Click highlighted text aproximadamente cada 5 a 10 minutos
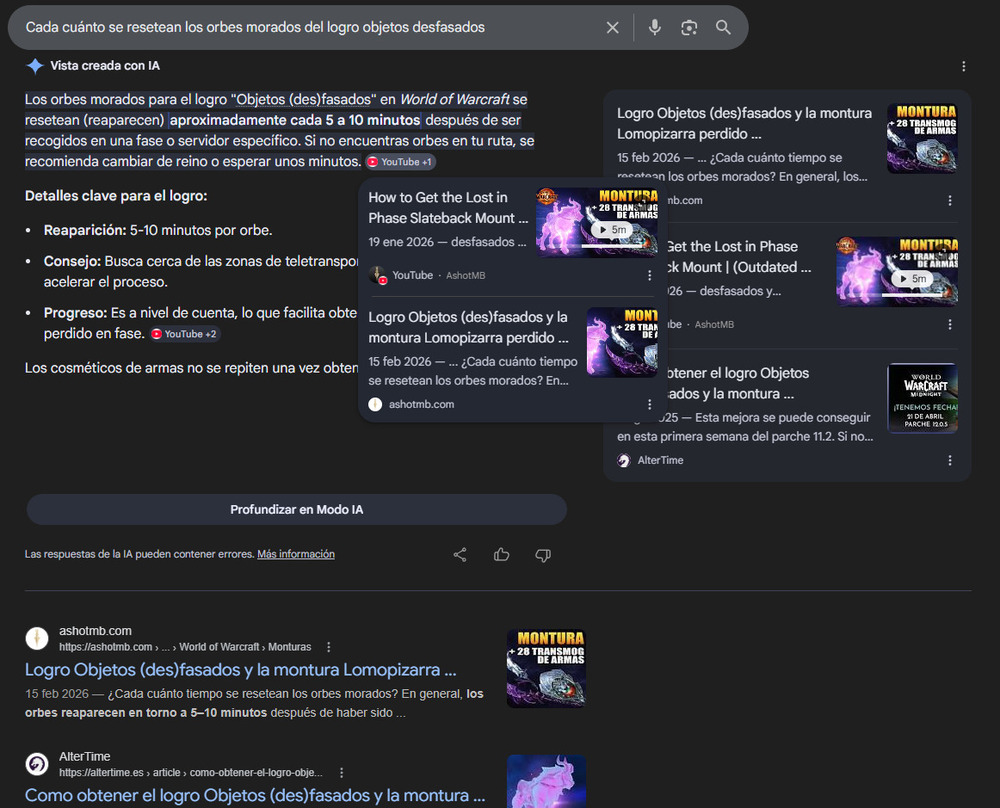Screen dimensions: 1000x808 point(295,120)
